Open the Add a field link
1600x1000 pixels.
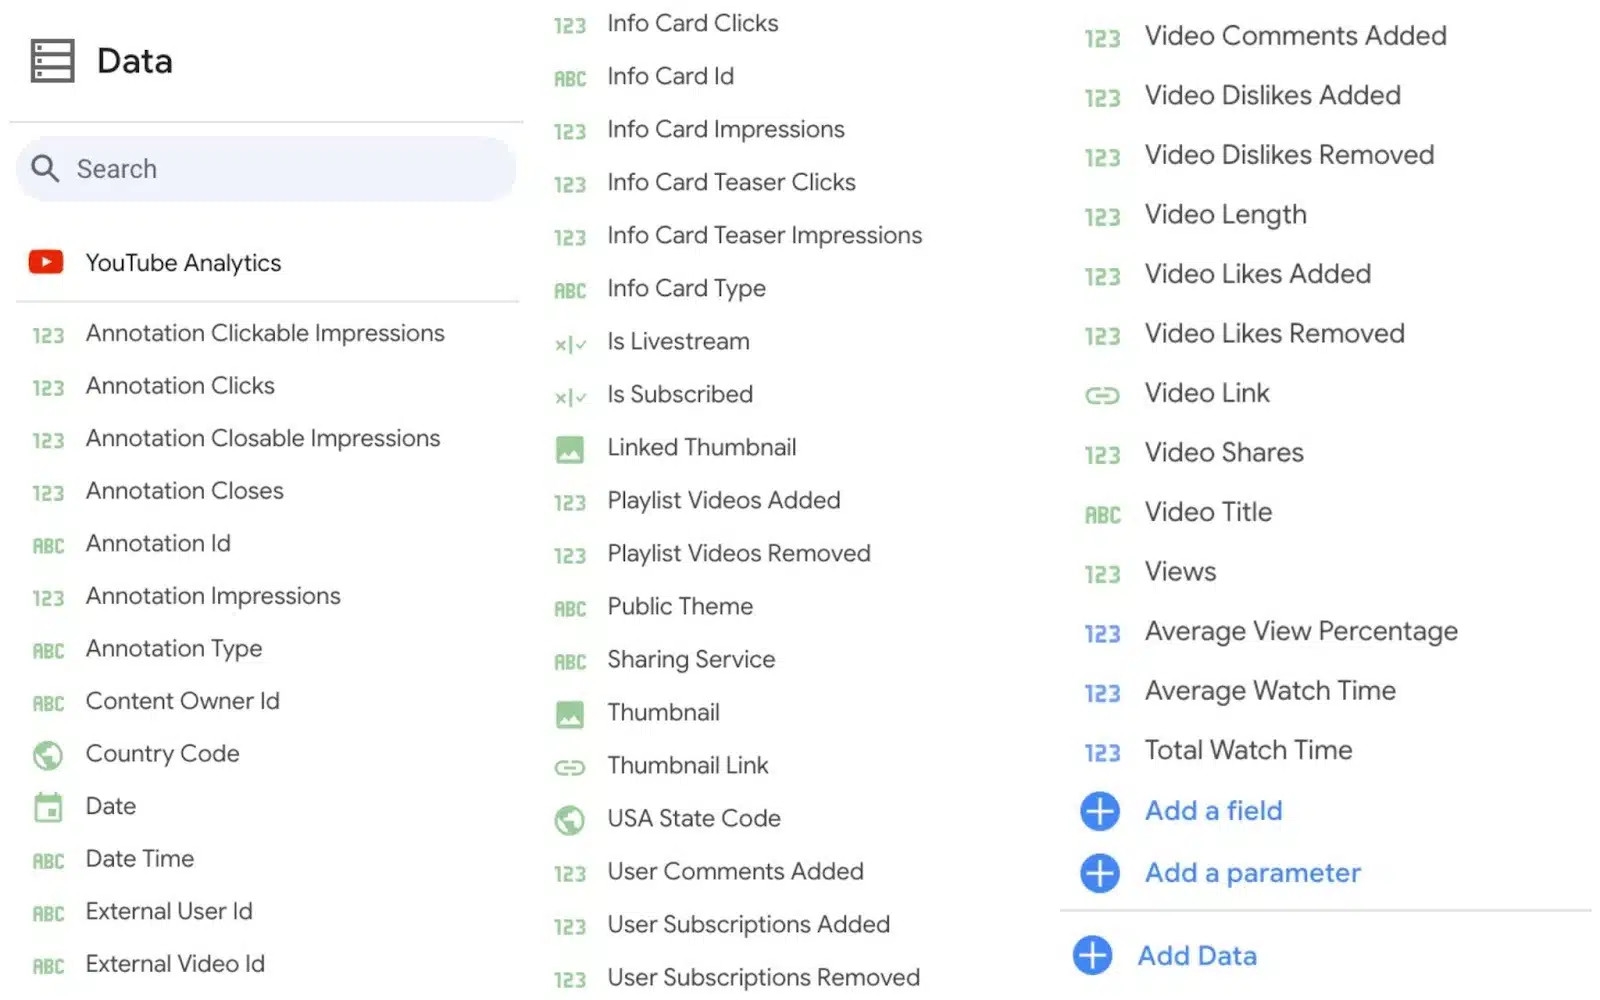[x=1213, y=811]
